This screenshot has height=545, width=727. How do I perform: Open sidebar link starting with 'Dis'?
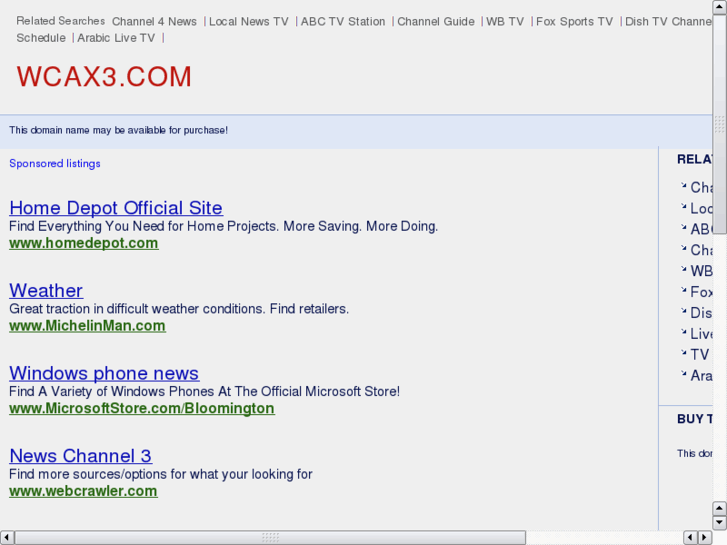pyautogui.click(x=701, y=313)
